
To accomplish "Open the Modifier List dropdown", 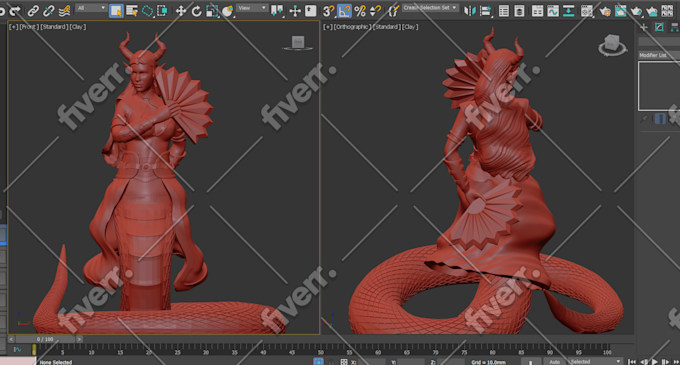I will tap(659, 55).
